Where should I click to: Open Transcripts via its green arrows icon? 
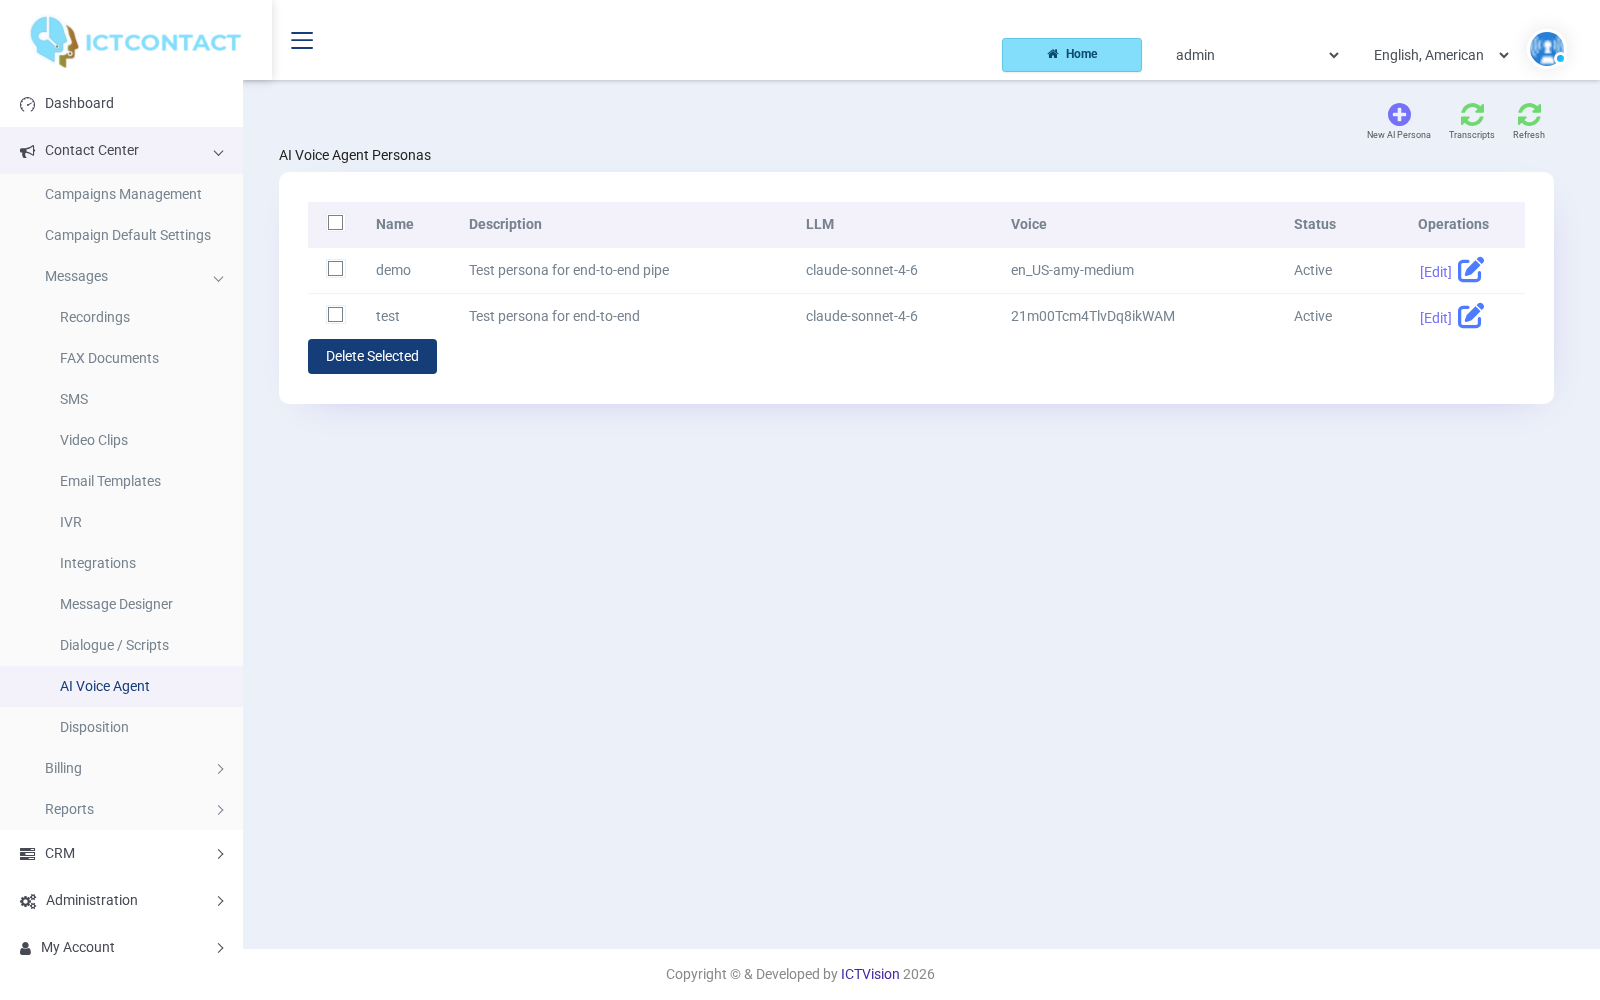coord(1472,114)
